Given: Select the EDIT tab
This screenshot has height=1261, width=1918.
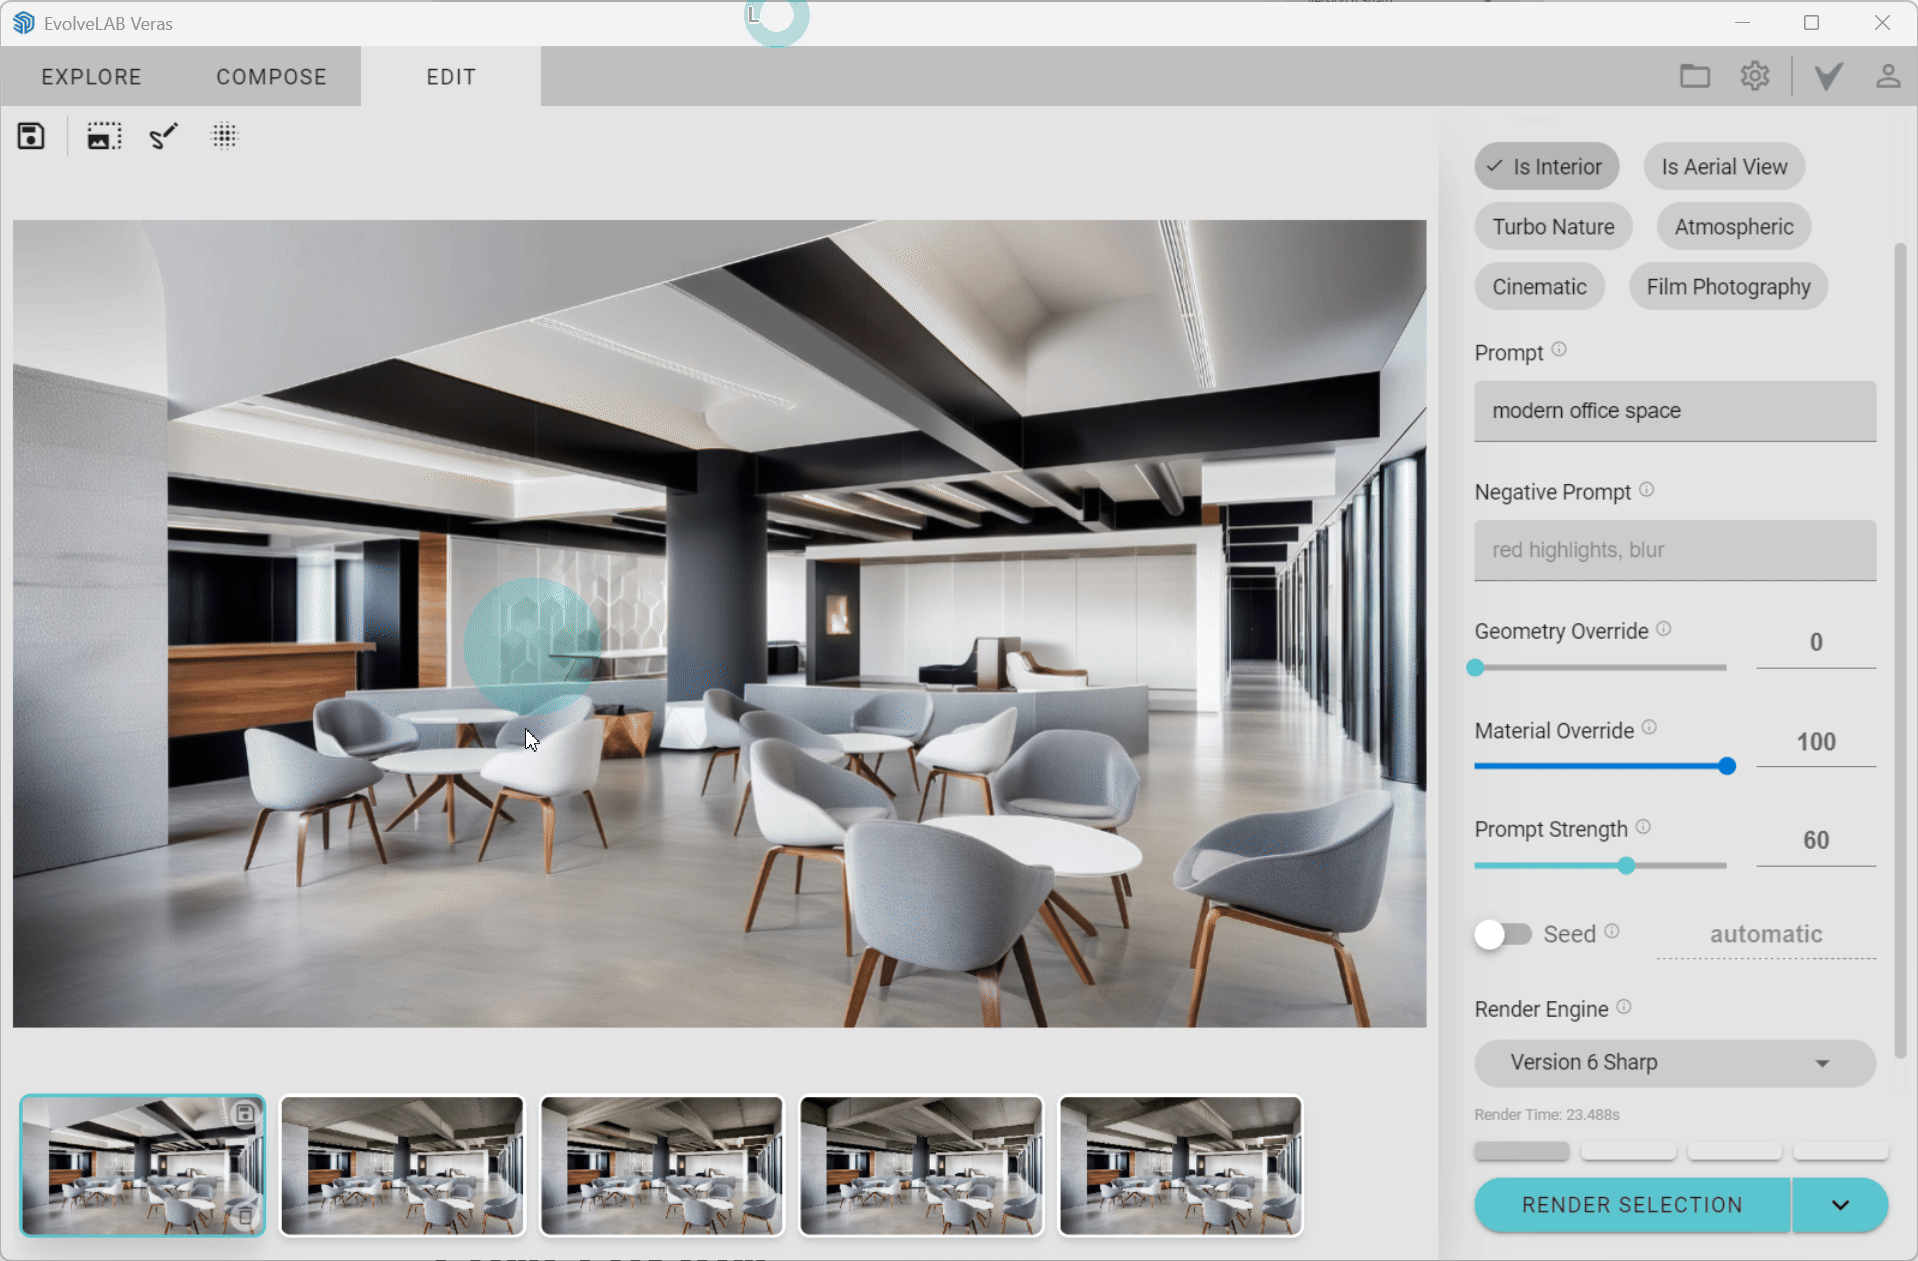Looking at the screenshot, I should click(451, 77).
